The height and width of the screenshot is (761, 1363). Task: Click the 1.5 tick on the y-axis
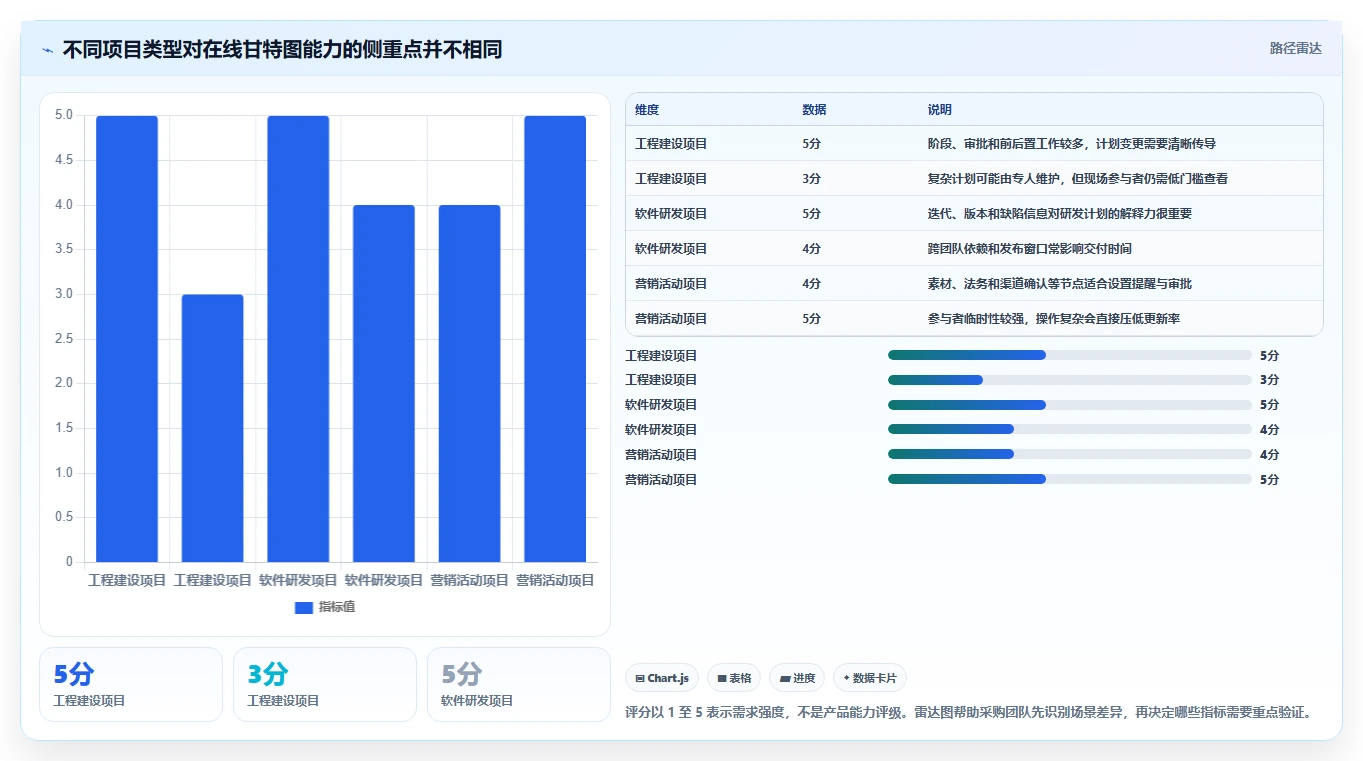[63, 428]
